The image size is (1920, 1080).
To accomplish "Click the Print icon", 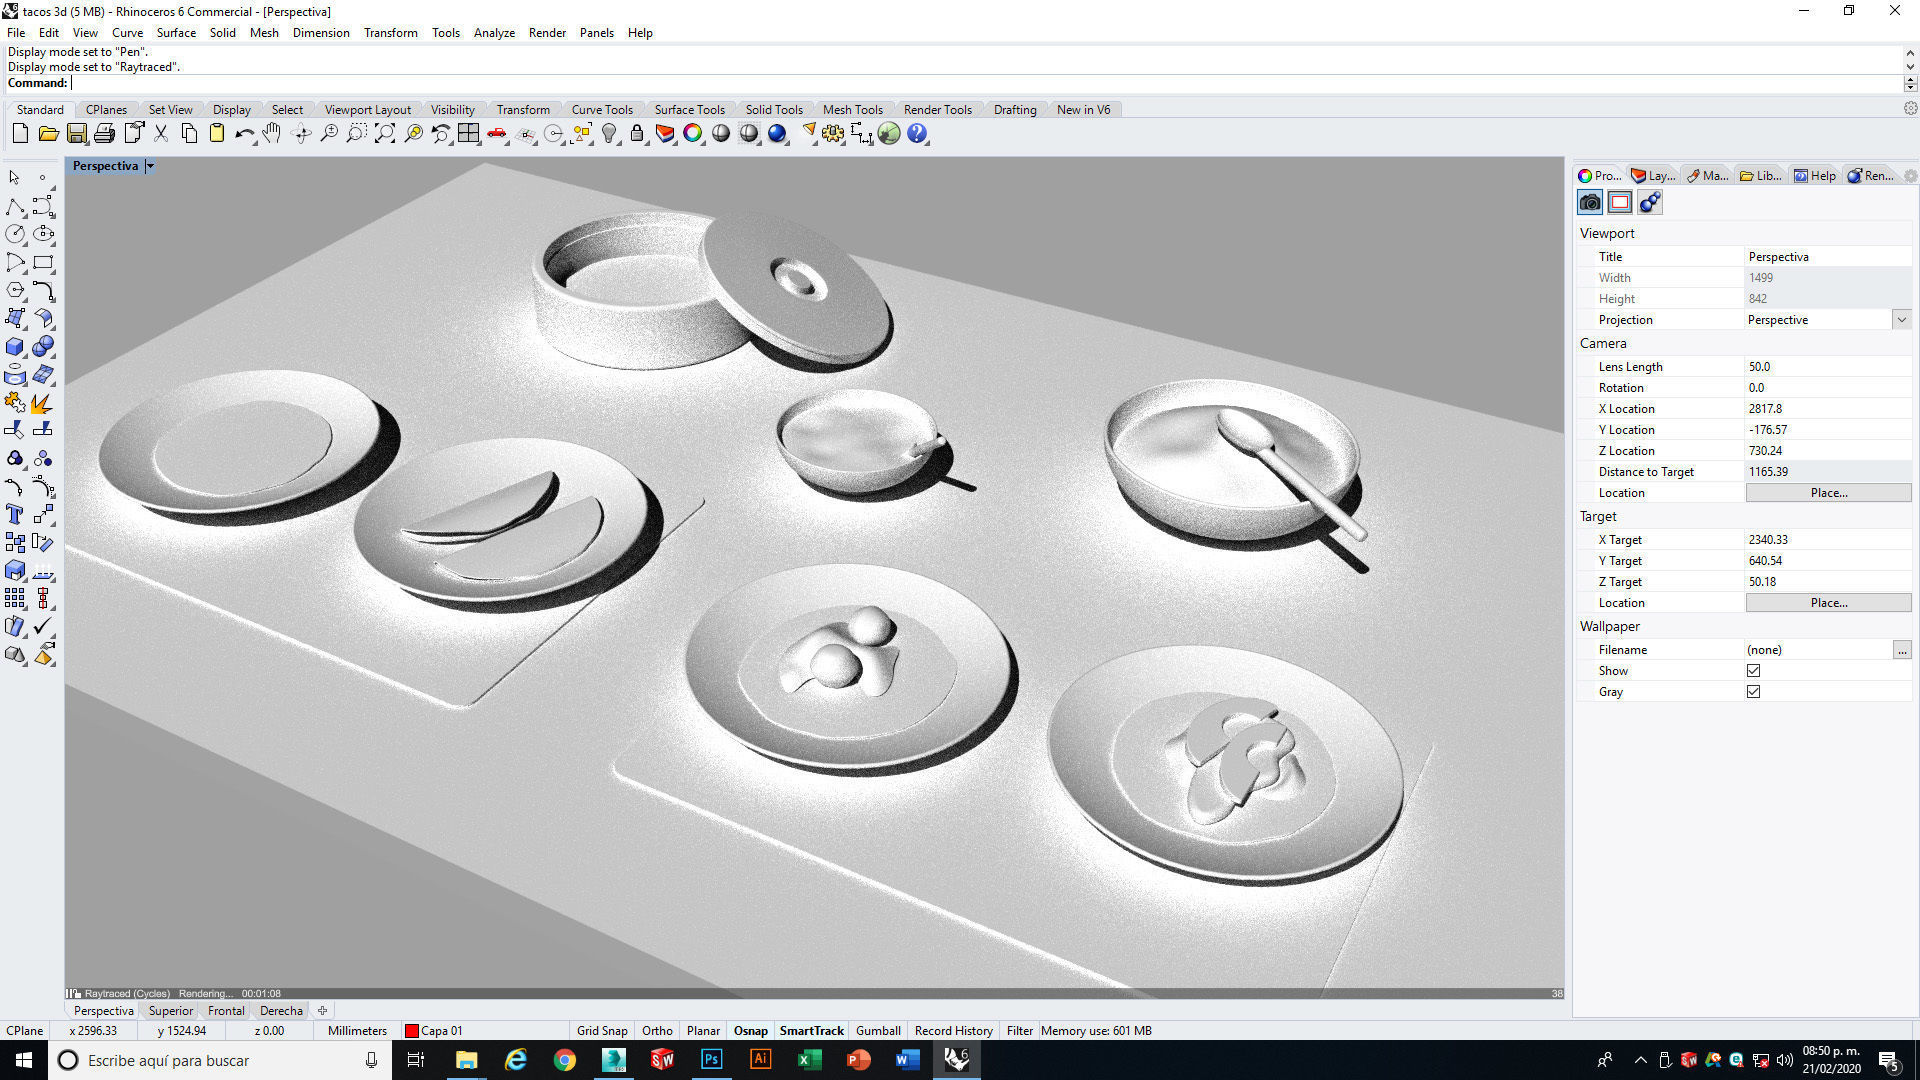I will [x=104, y=133].
